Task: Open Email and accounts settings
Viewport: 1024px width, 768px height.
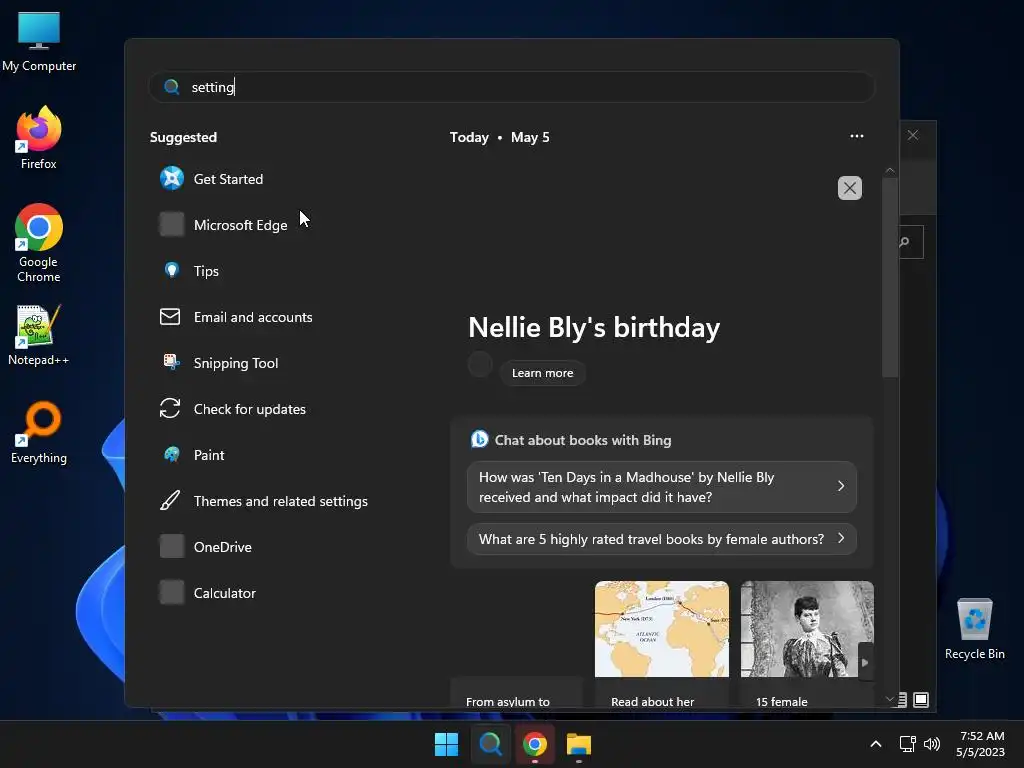Action: pos(236,317)
